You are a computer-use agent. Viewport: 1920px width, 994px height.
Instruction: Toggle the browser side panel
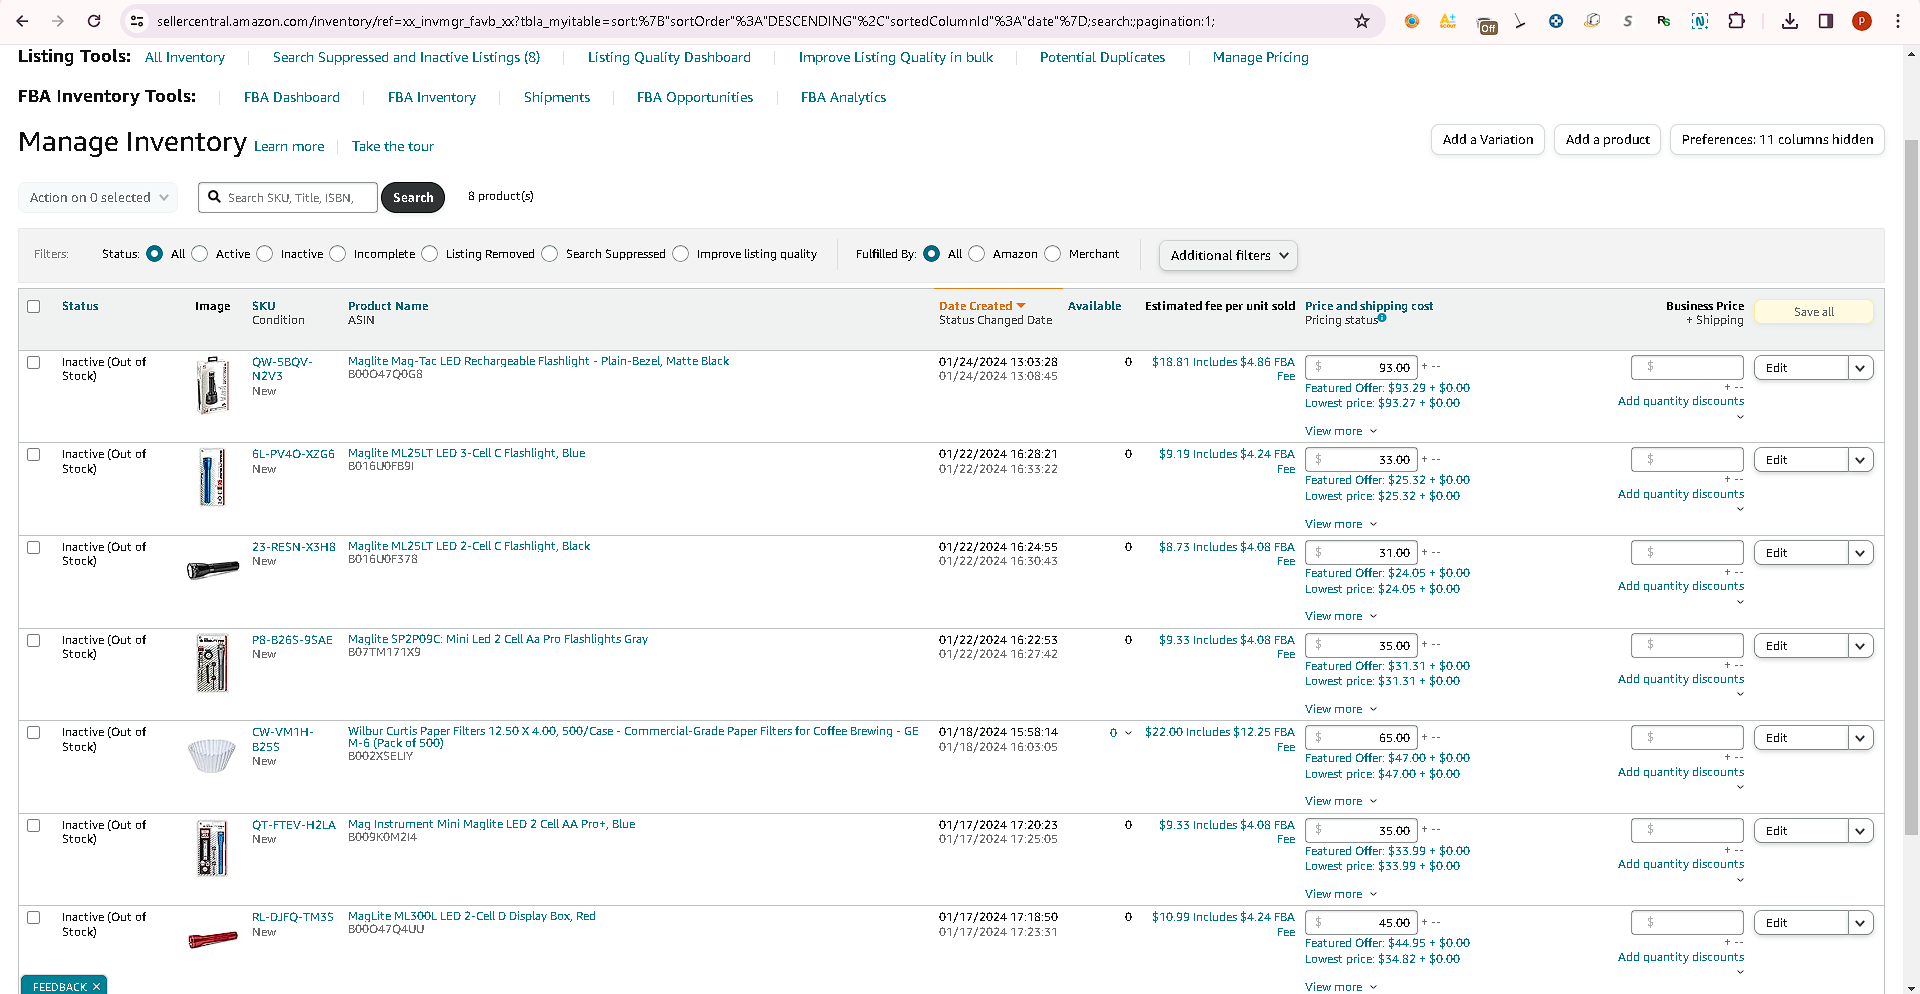(1826, 21)
